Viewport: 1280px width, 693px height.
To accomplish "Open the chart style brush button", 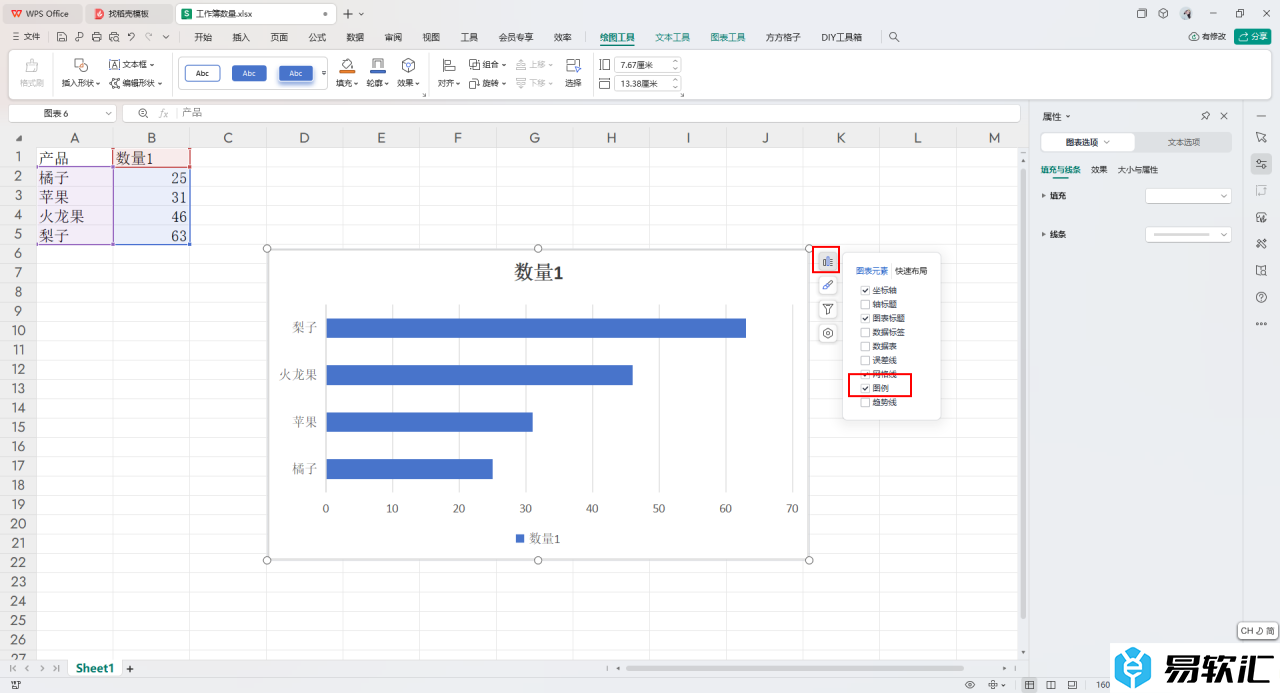I will point(827,285).
